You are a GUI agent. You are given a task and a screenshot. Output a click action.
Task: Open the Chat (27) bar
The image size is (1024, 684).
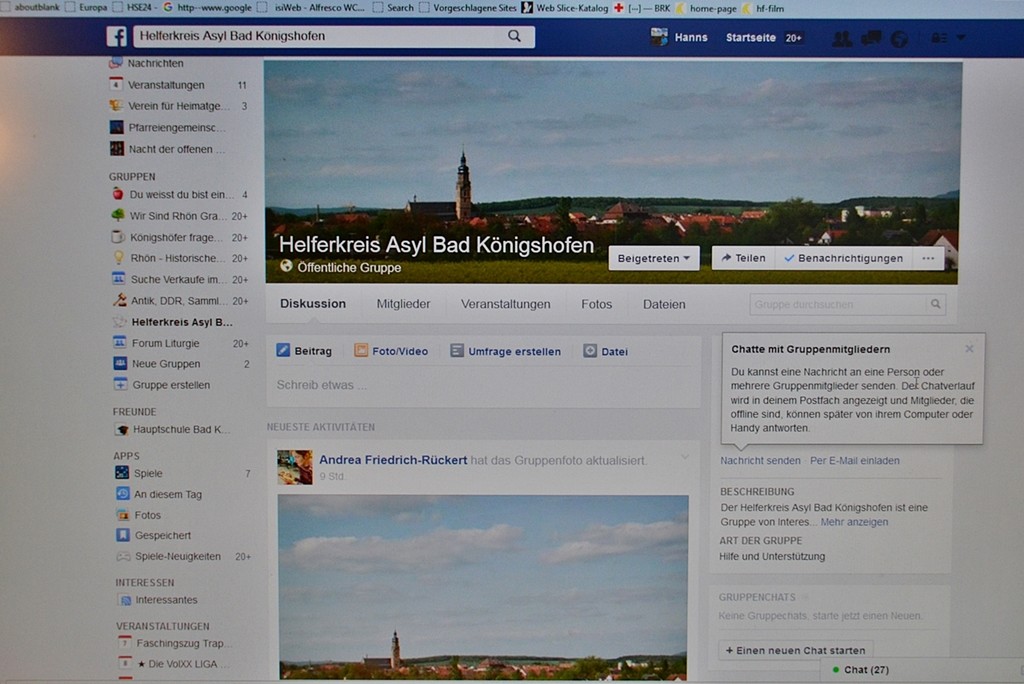[x=921, y=670]
